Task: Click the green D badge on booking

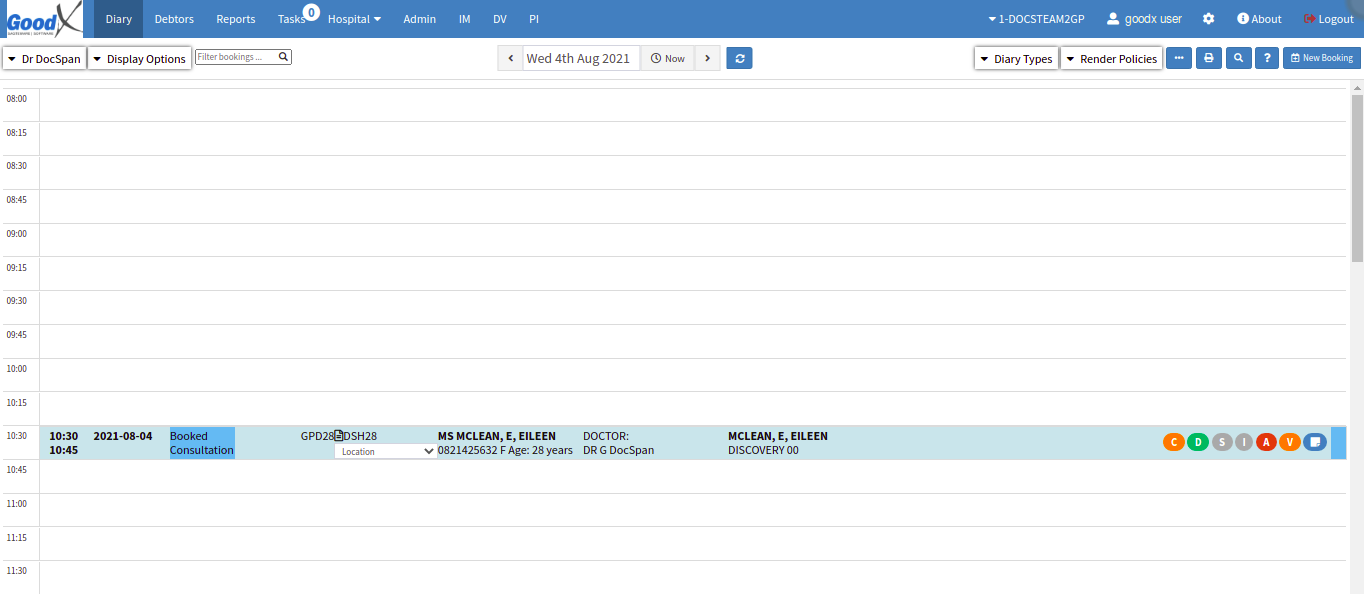Action: point(1197,442)
